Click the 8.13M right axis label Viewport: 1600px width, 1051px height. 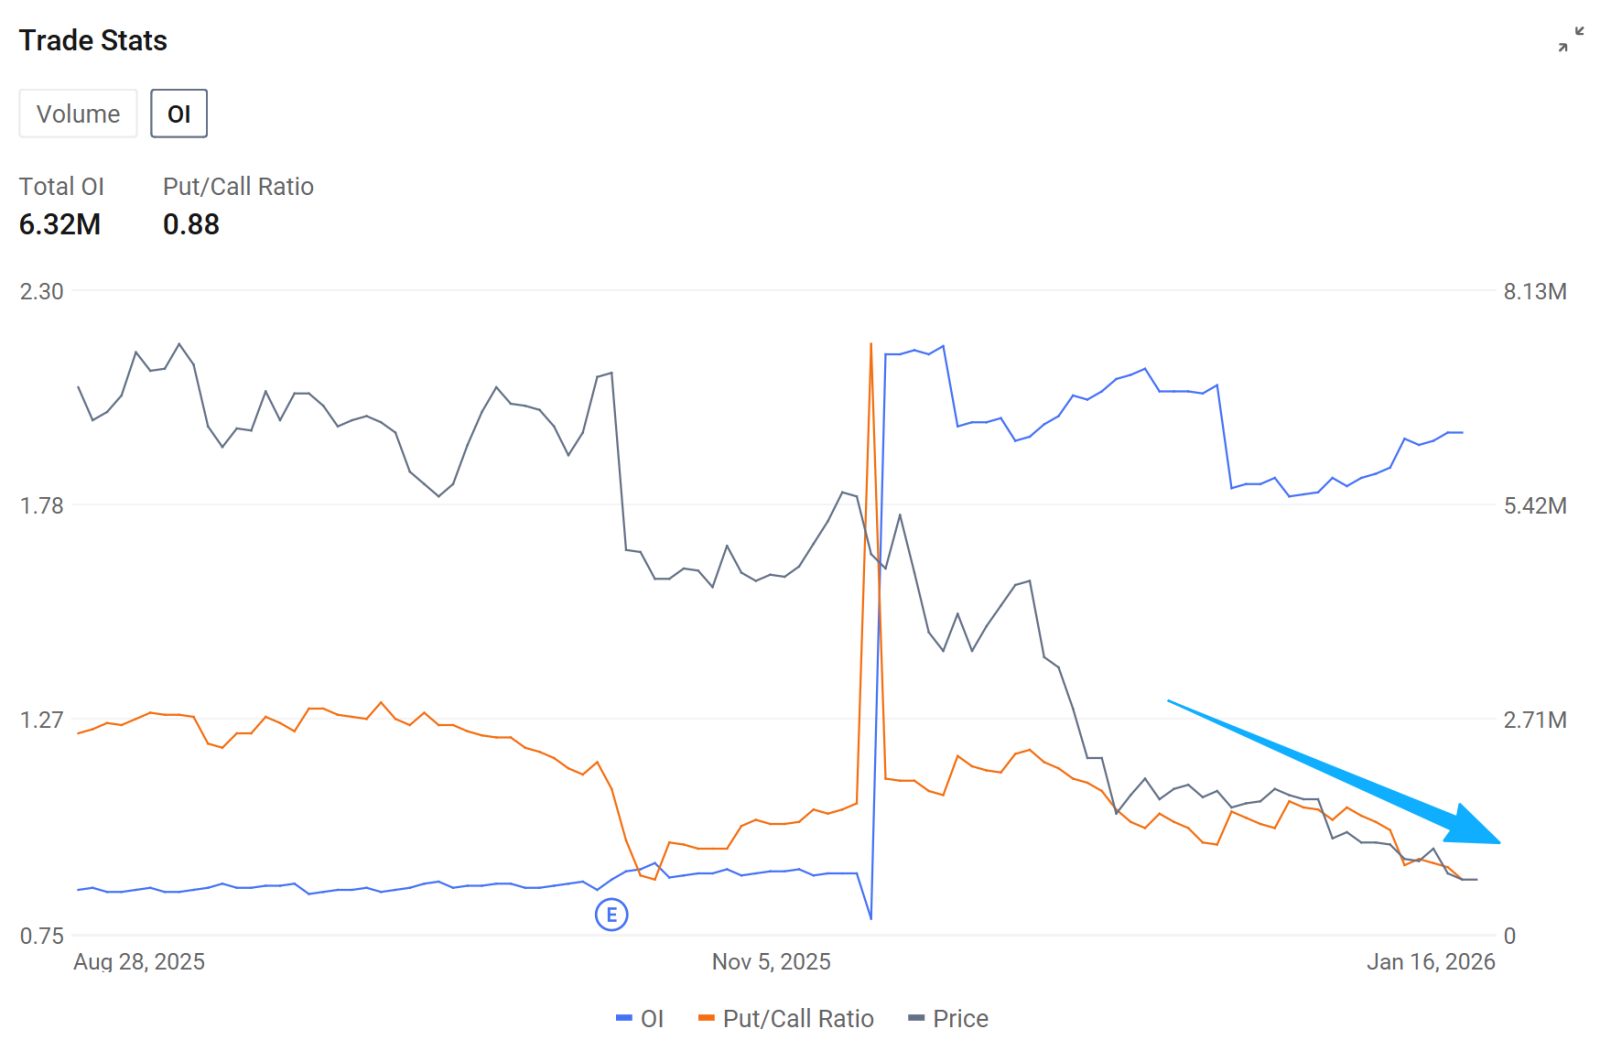click(x=1534, y=292)
